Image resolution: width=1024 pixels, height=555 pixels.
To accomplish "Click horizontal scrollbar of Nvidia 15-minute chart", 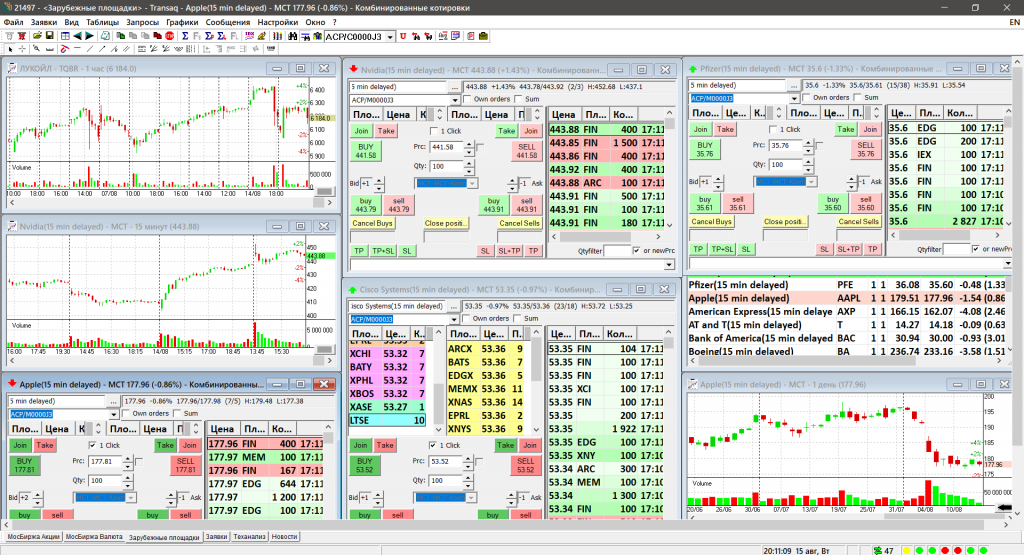I will (x=170, y=360).
